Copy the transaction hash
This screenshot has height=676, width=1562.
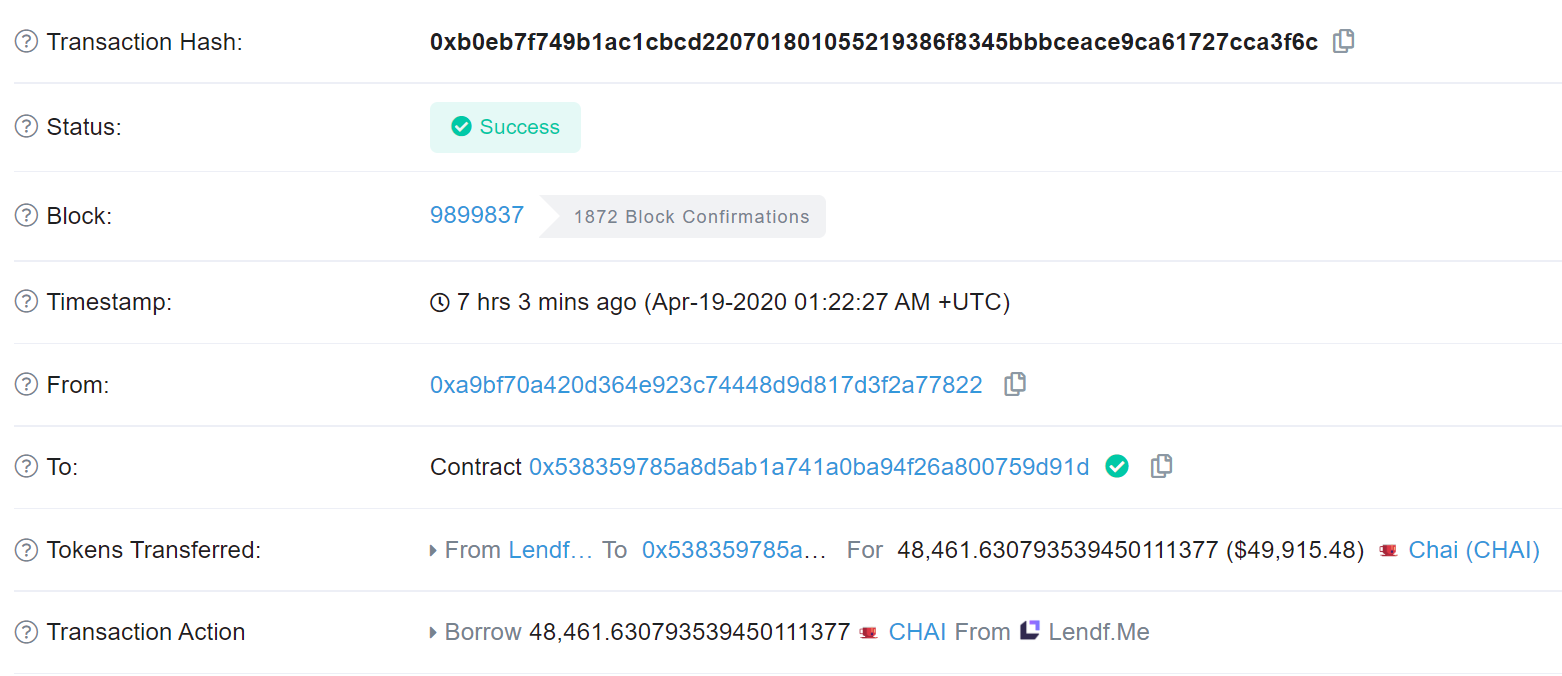1343,41
